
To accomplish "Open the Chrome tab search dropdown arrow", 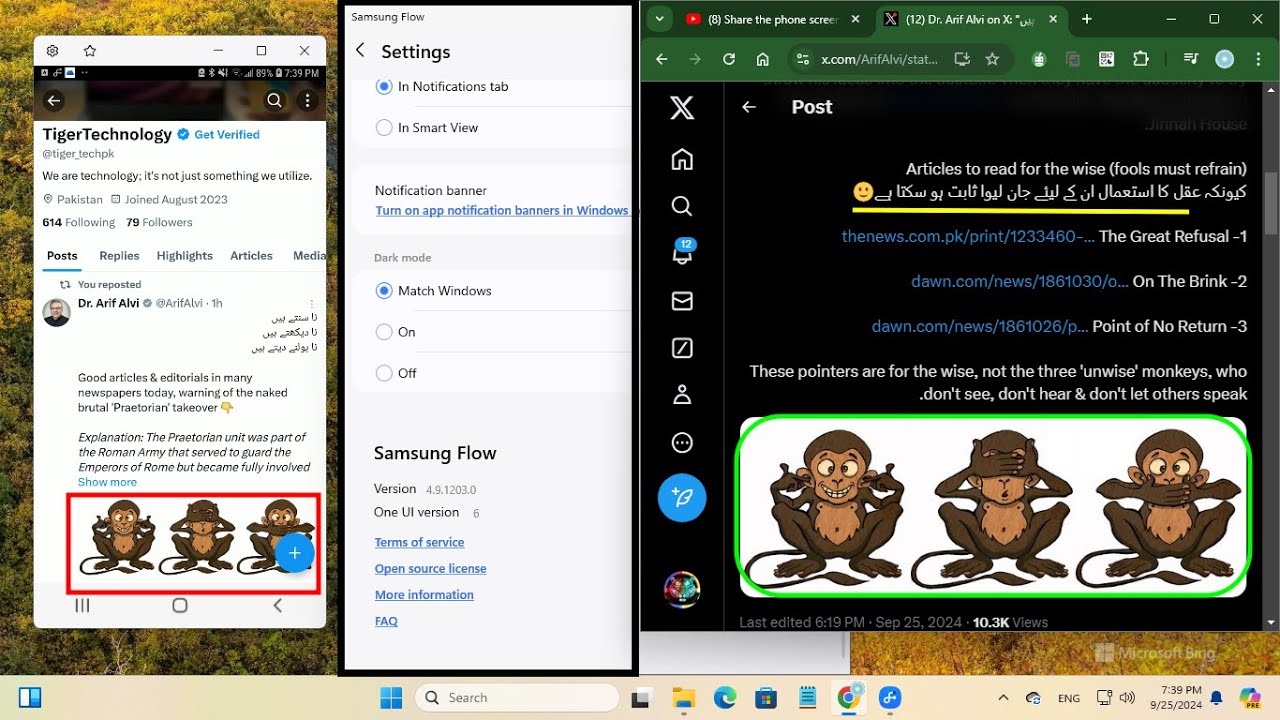I will point(658,19).
